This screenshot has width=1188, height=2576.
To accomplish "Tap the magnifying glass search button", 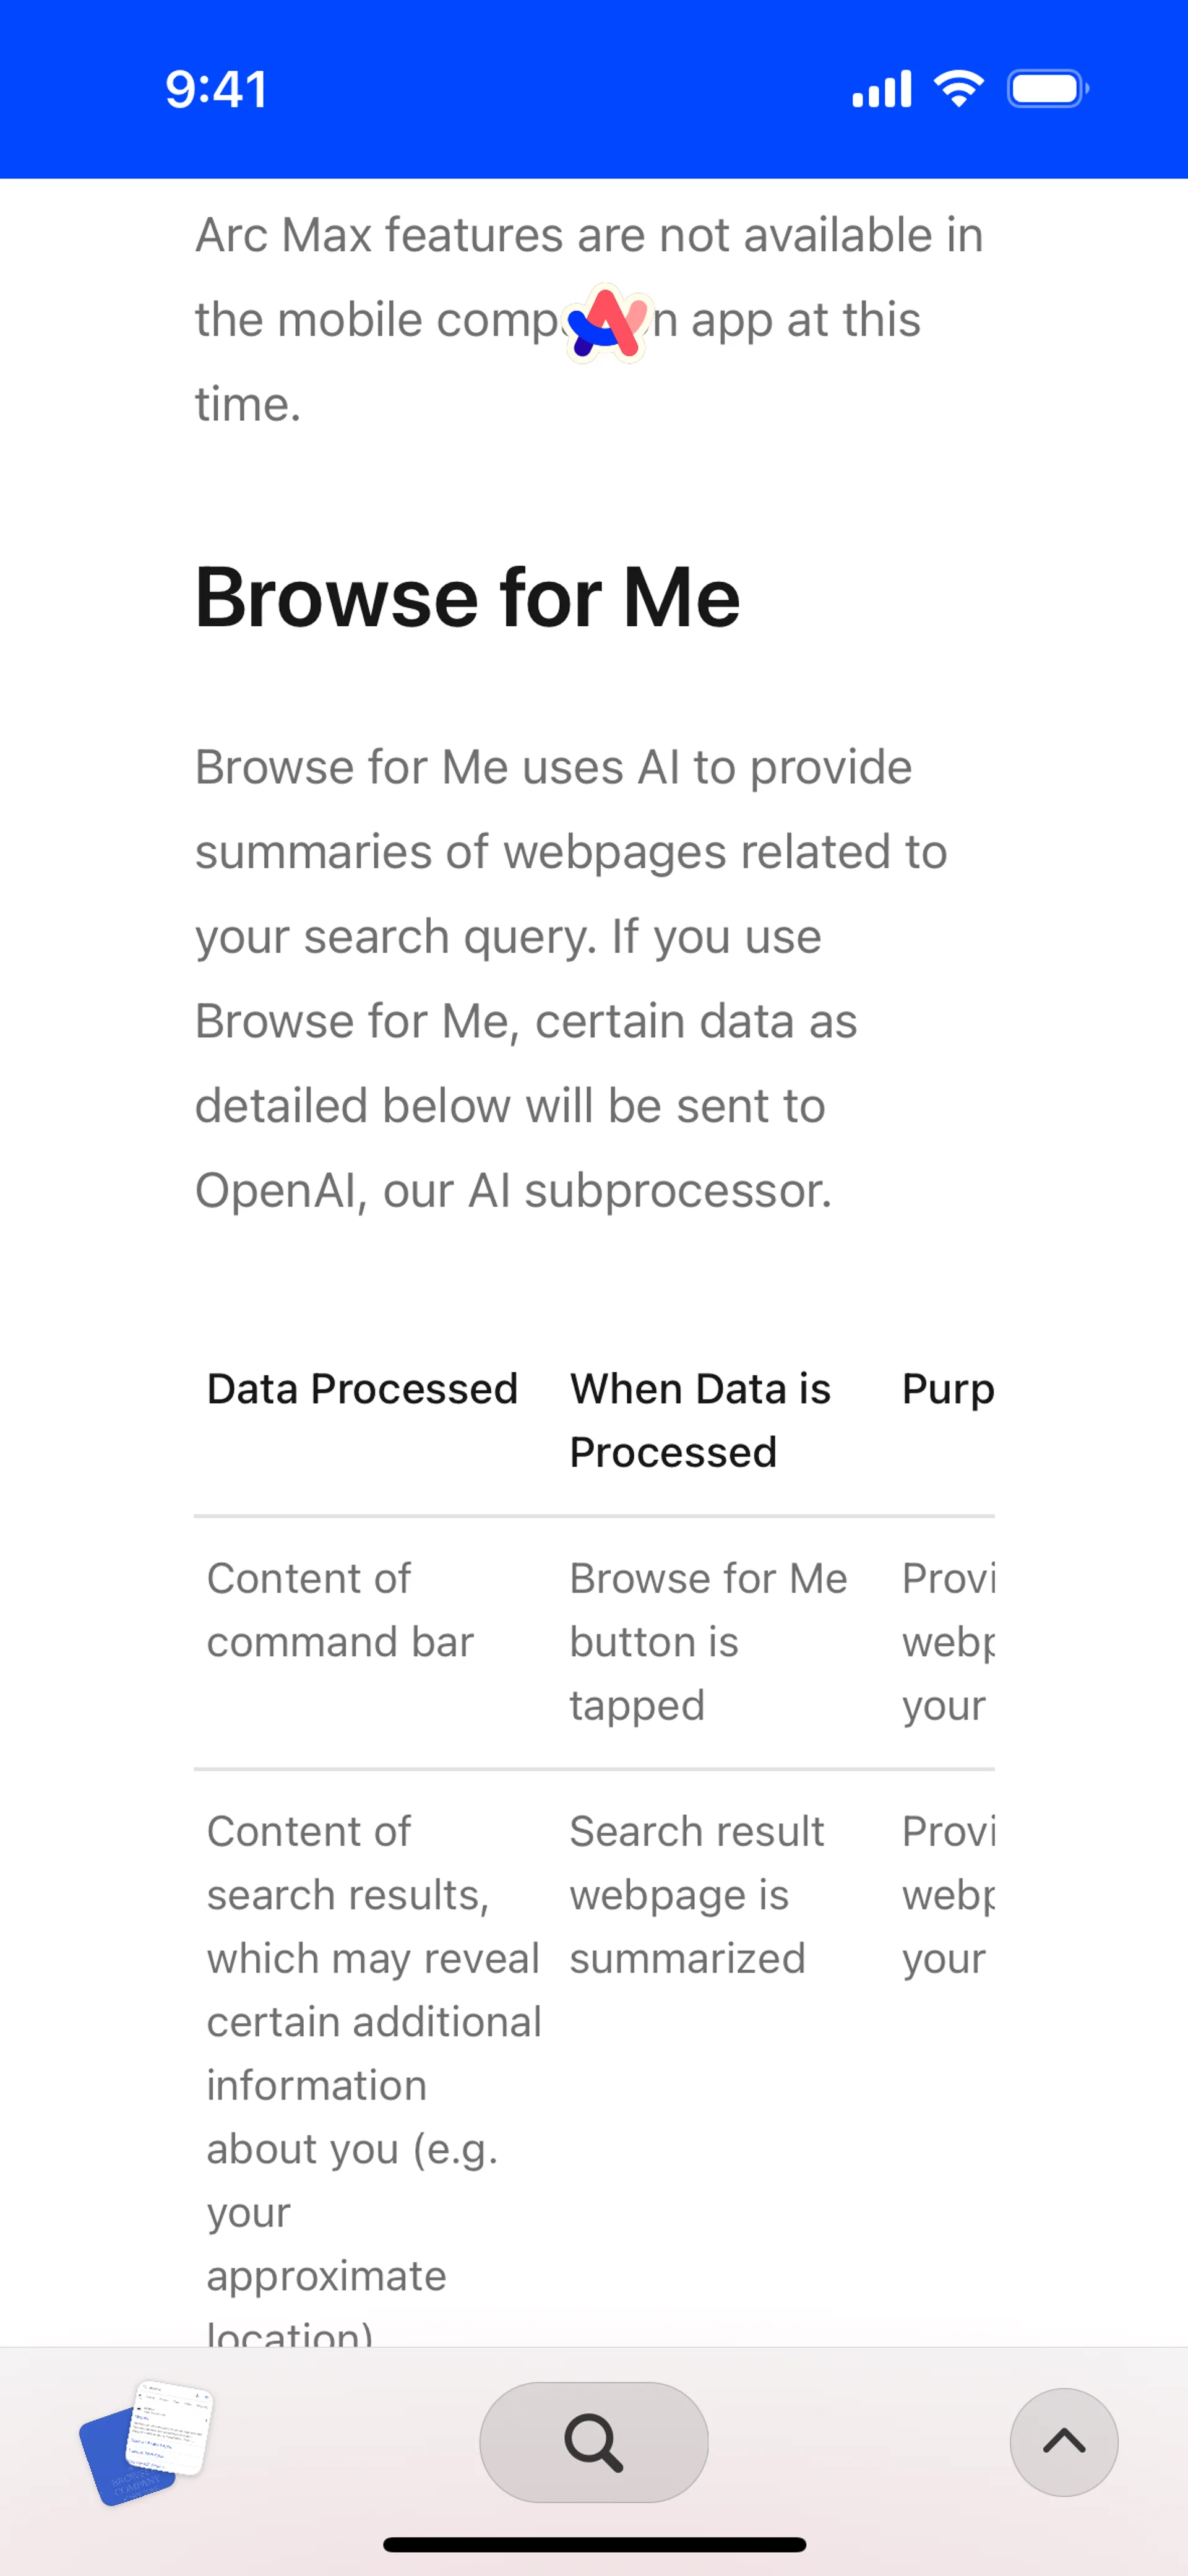I will pyautogui.click(x=594, y=2441).
